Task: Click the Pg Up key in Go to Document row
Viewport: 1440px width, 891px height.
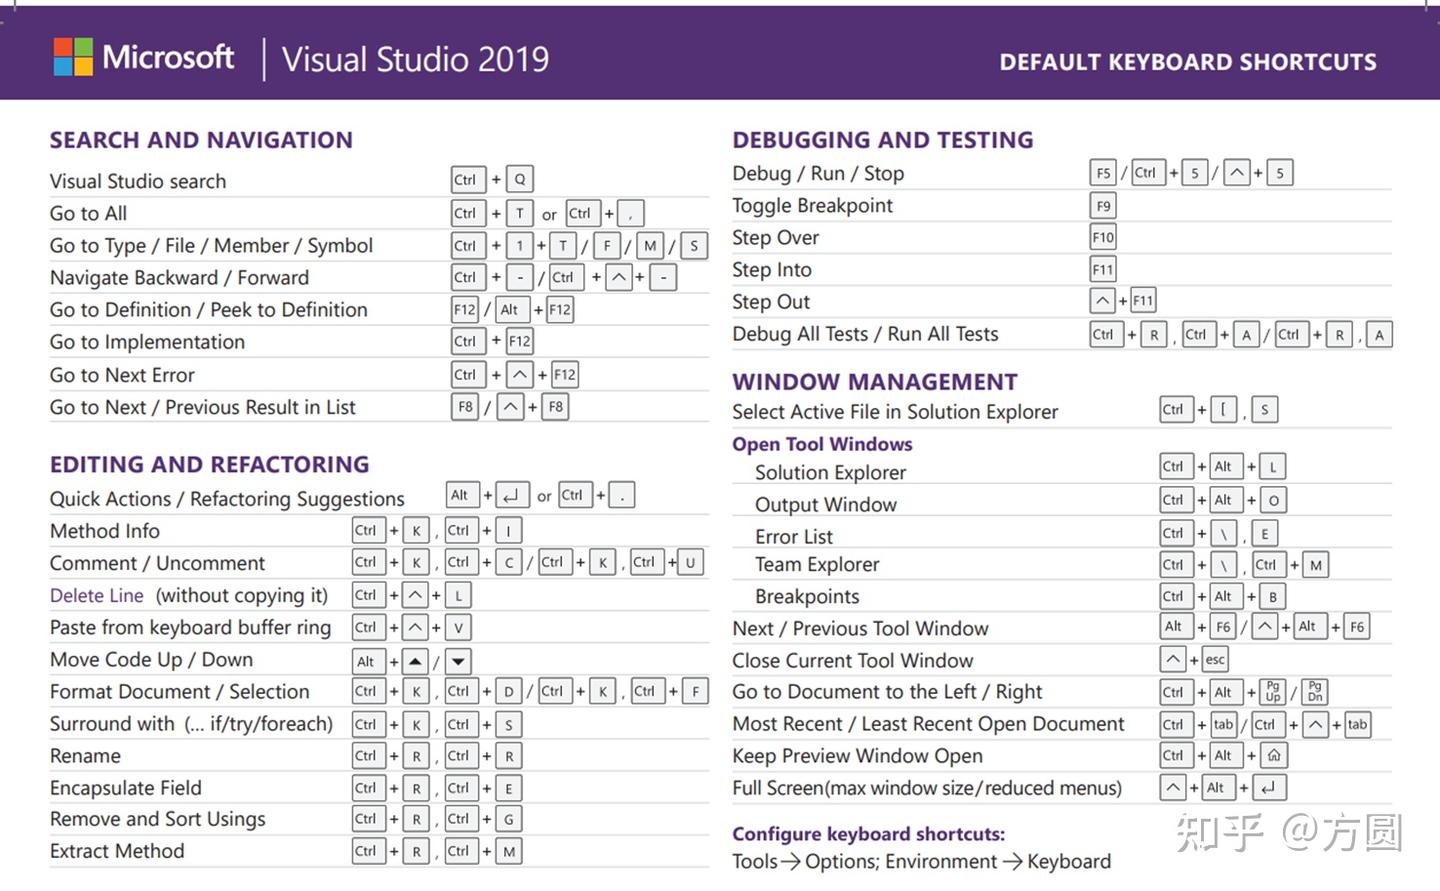Action: [1272, 692]
